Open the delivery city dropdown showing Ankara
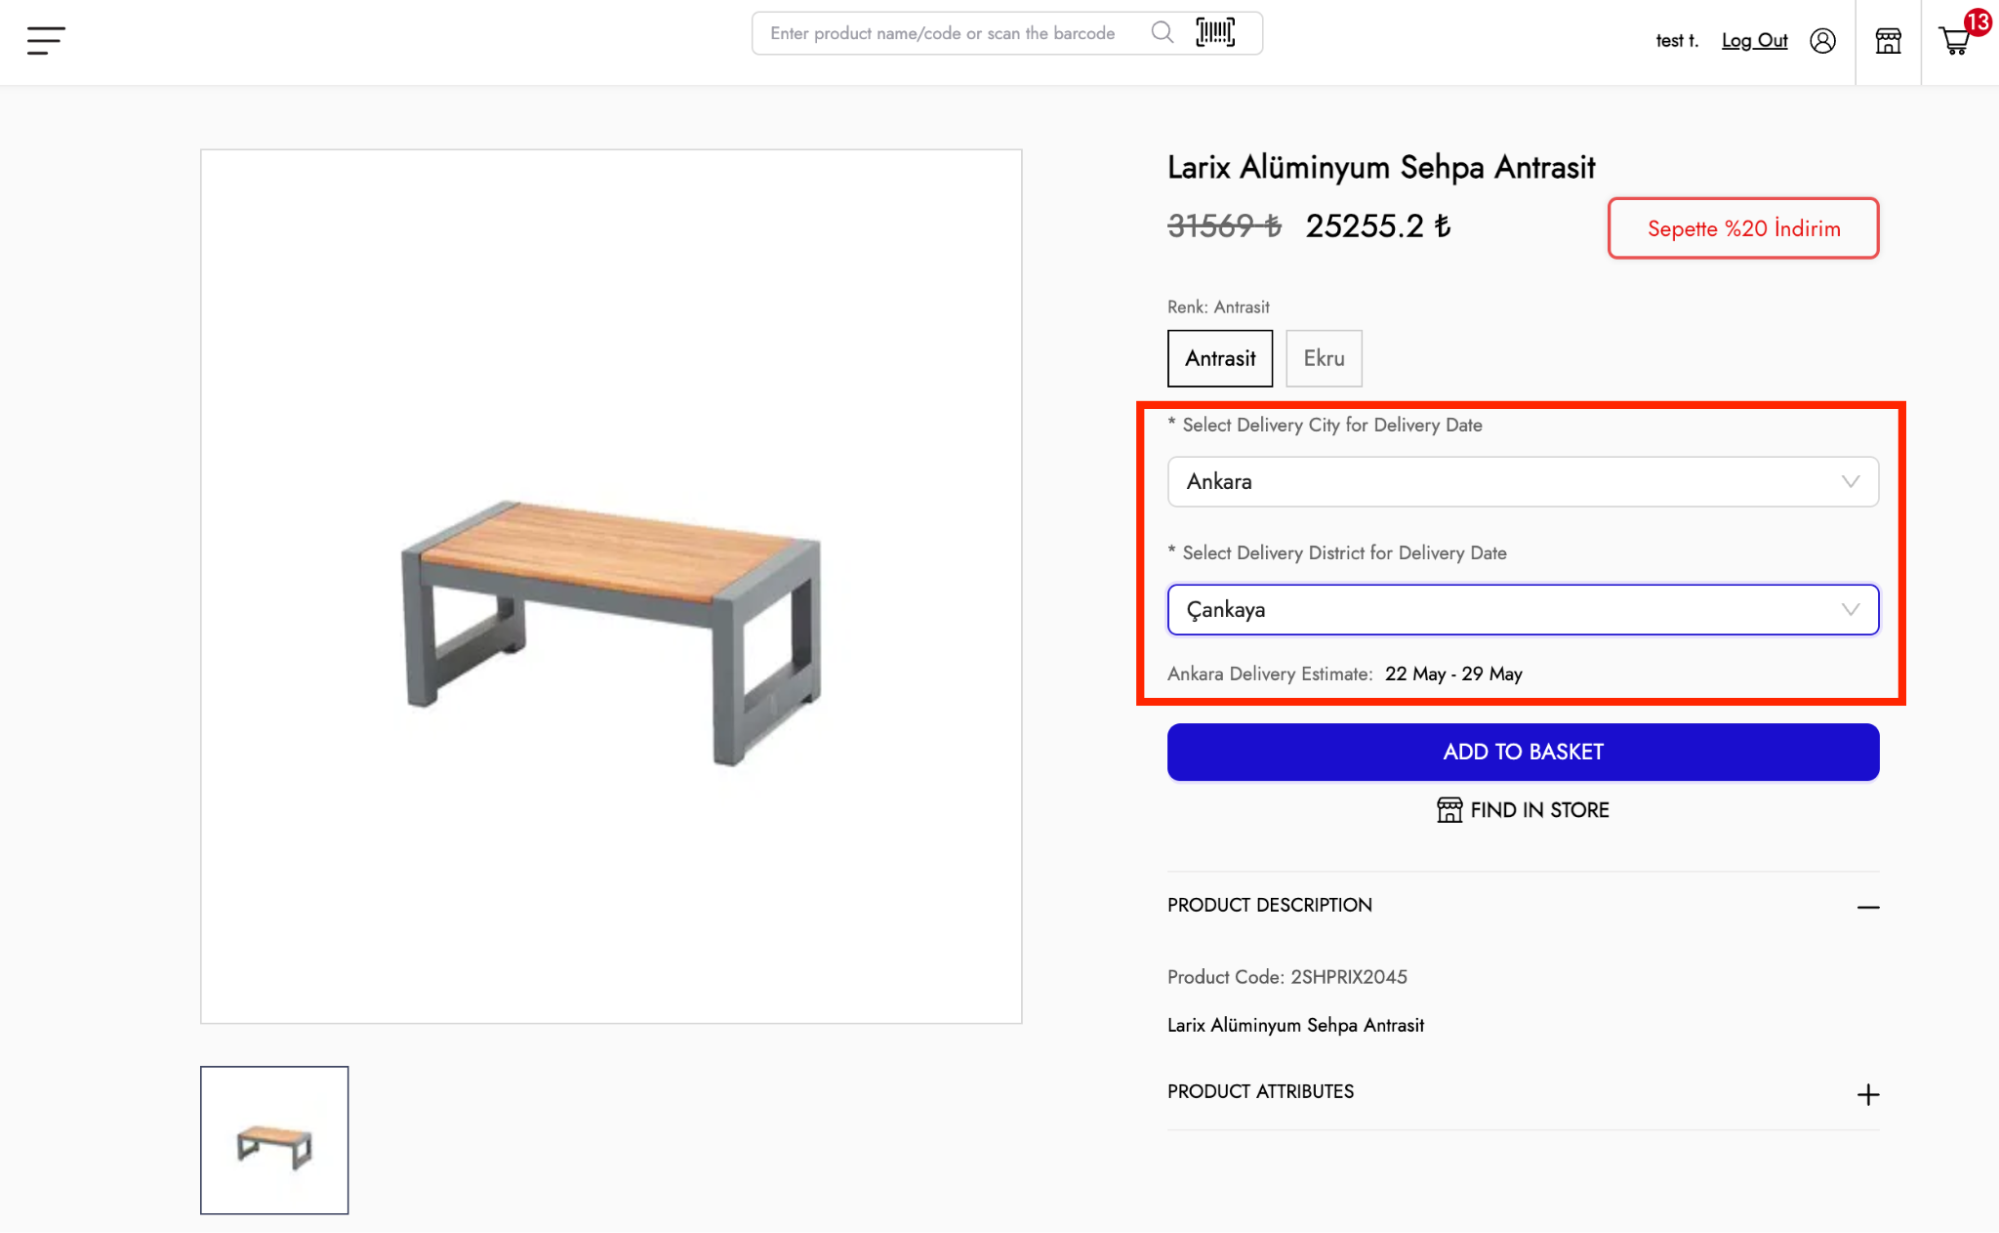 [1522, 482]
